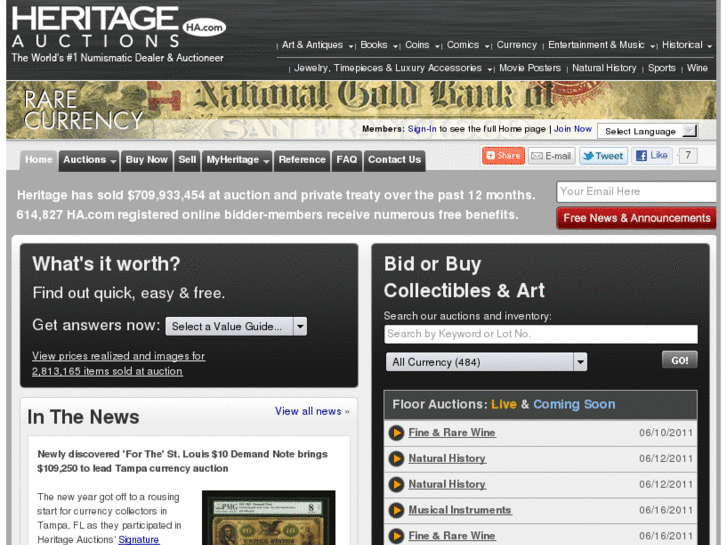Viewport: 727px width, 545px height.
Task: Click play arrow beside Fine & Rare Wine 06/10/2011
Action: pyautogui.click(x=396, y=433)
